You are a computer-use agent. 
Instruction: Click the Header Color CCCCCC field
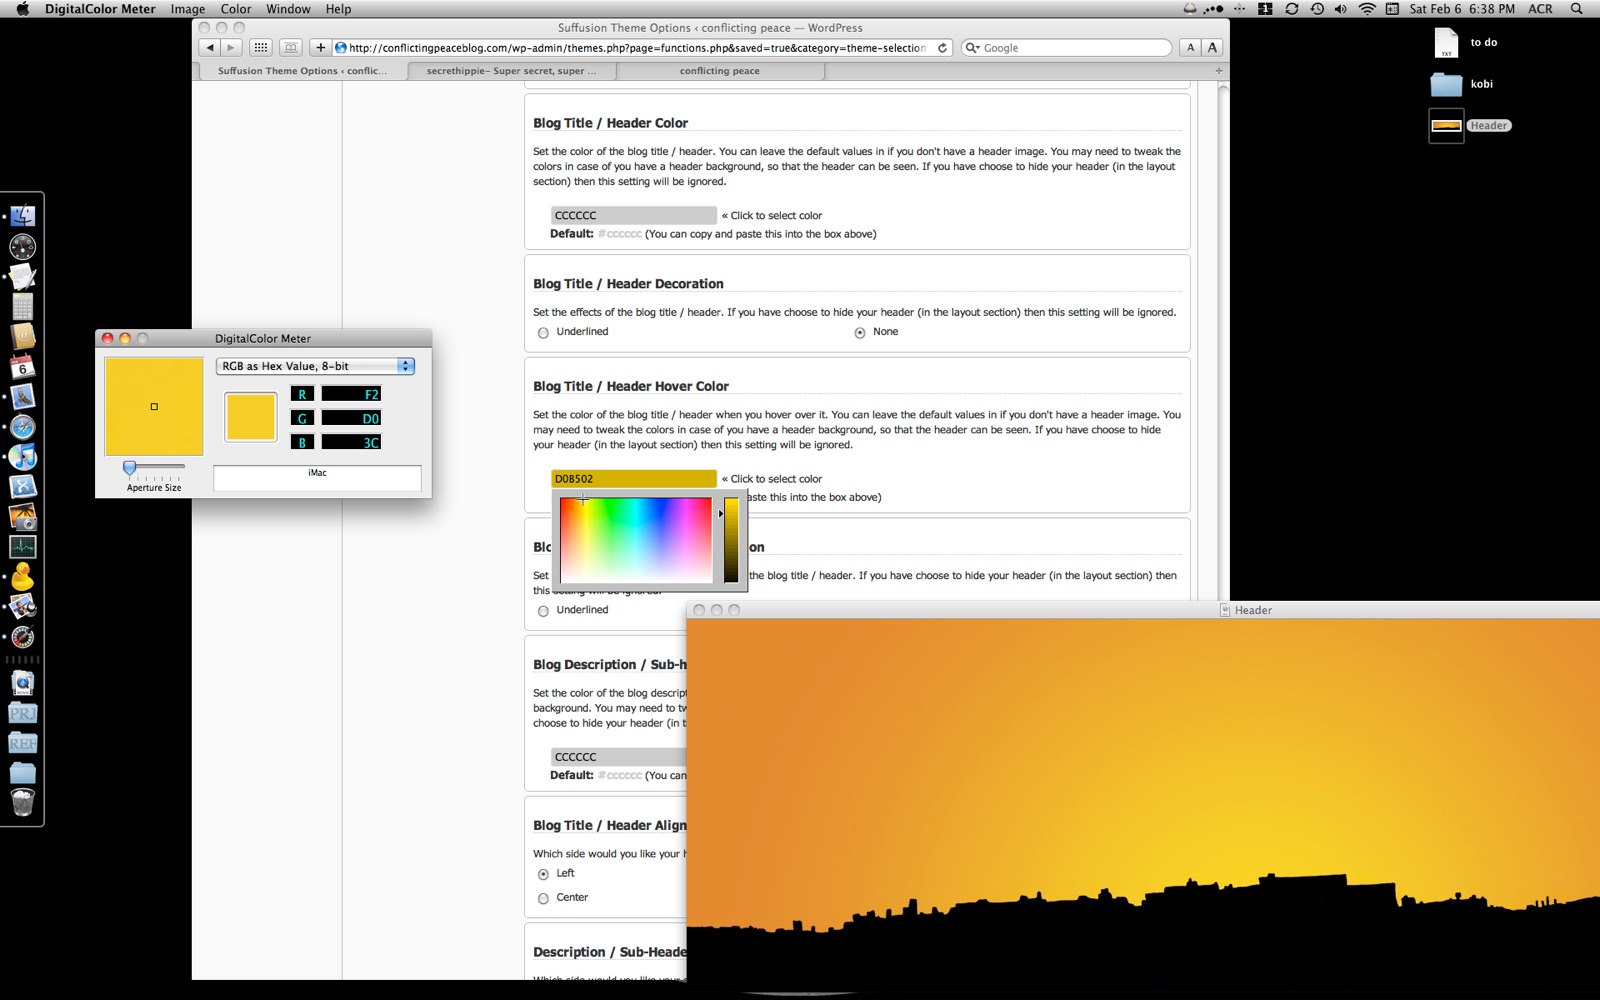[634, 215]
